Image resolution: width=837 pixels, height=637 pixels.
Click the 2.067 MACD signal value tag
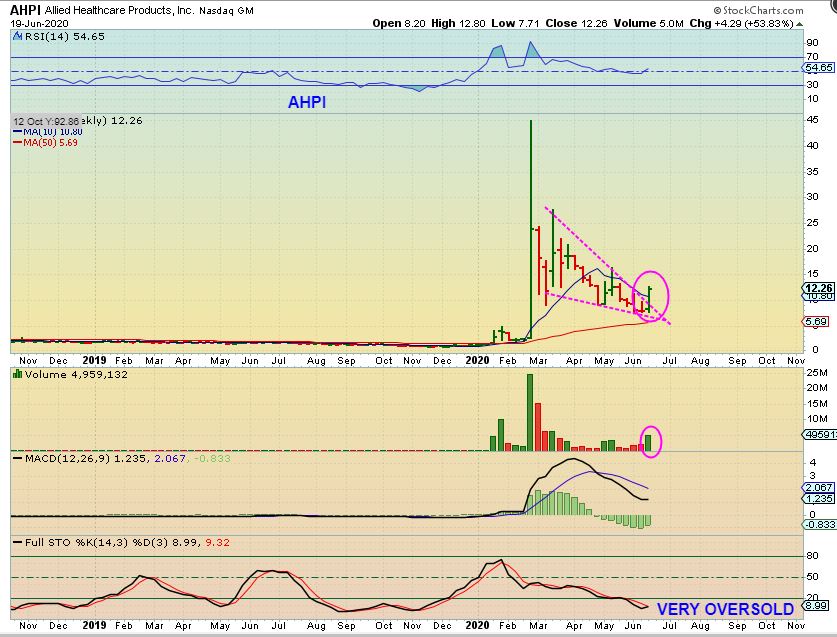coord(819,487)
